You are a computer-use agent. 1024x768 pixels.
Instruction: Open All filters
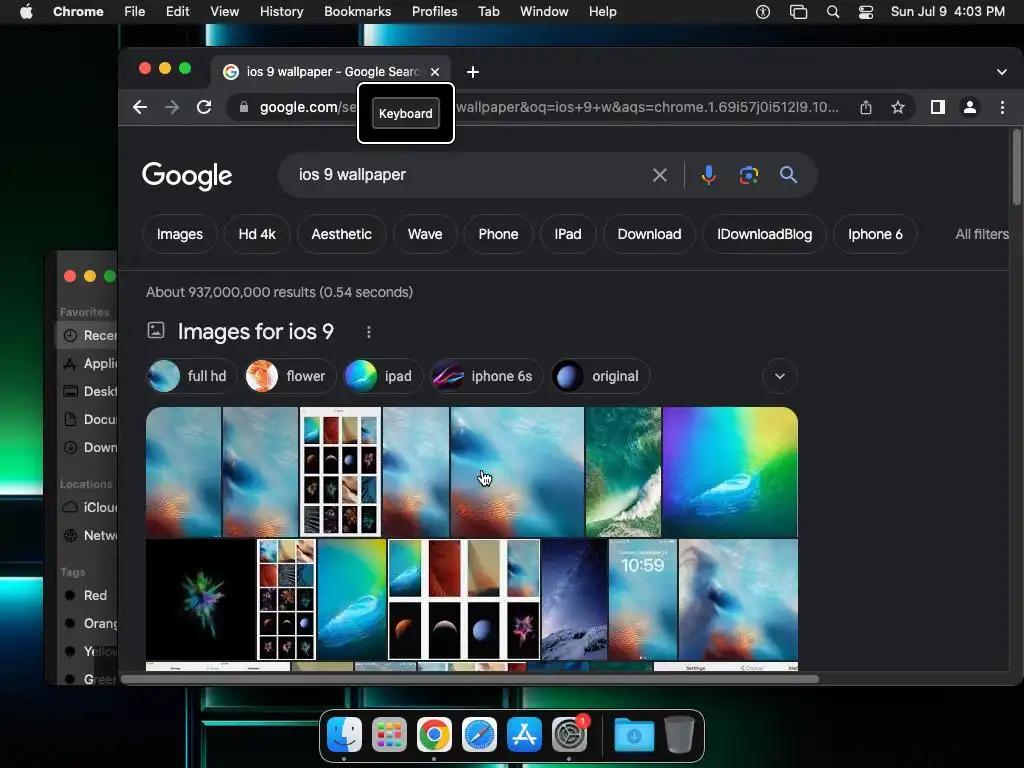click(982, 234)
